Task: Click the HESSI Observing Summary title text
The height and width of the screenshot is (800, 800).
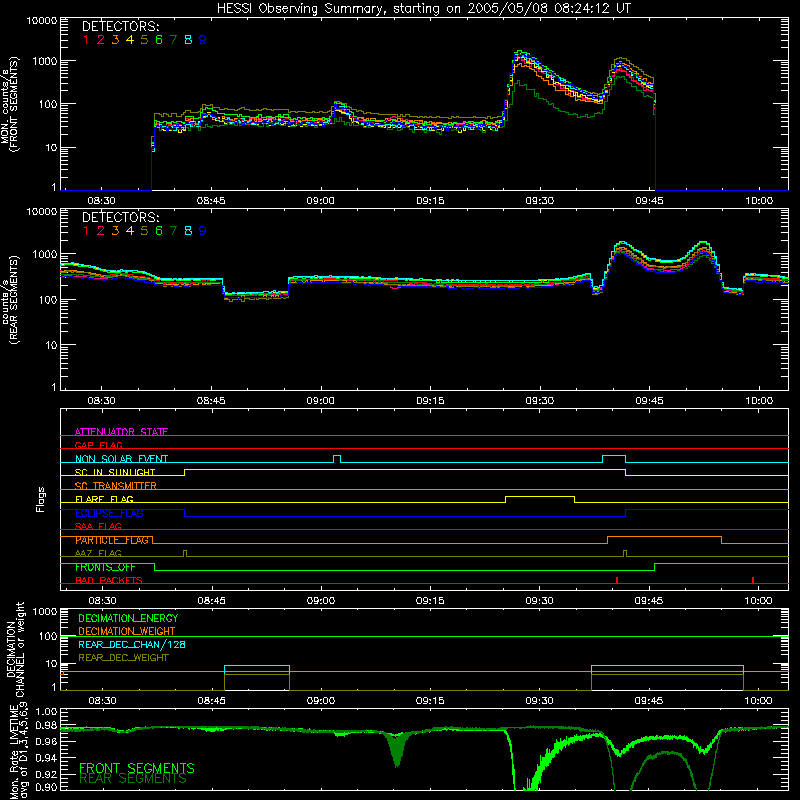Action: [x=424, y=8]
